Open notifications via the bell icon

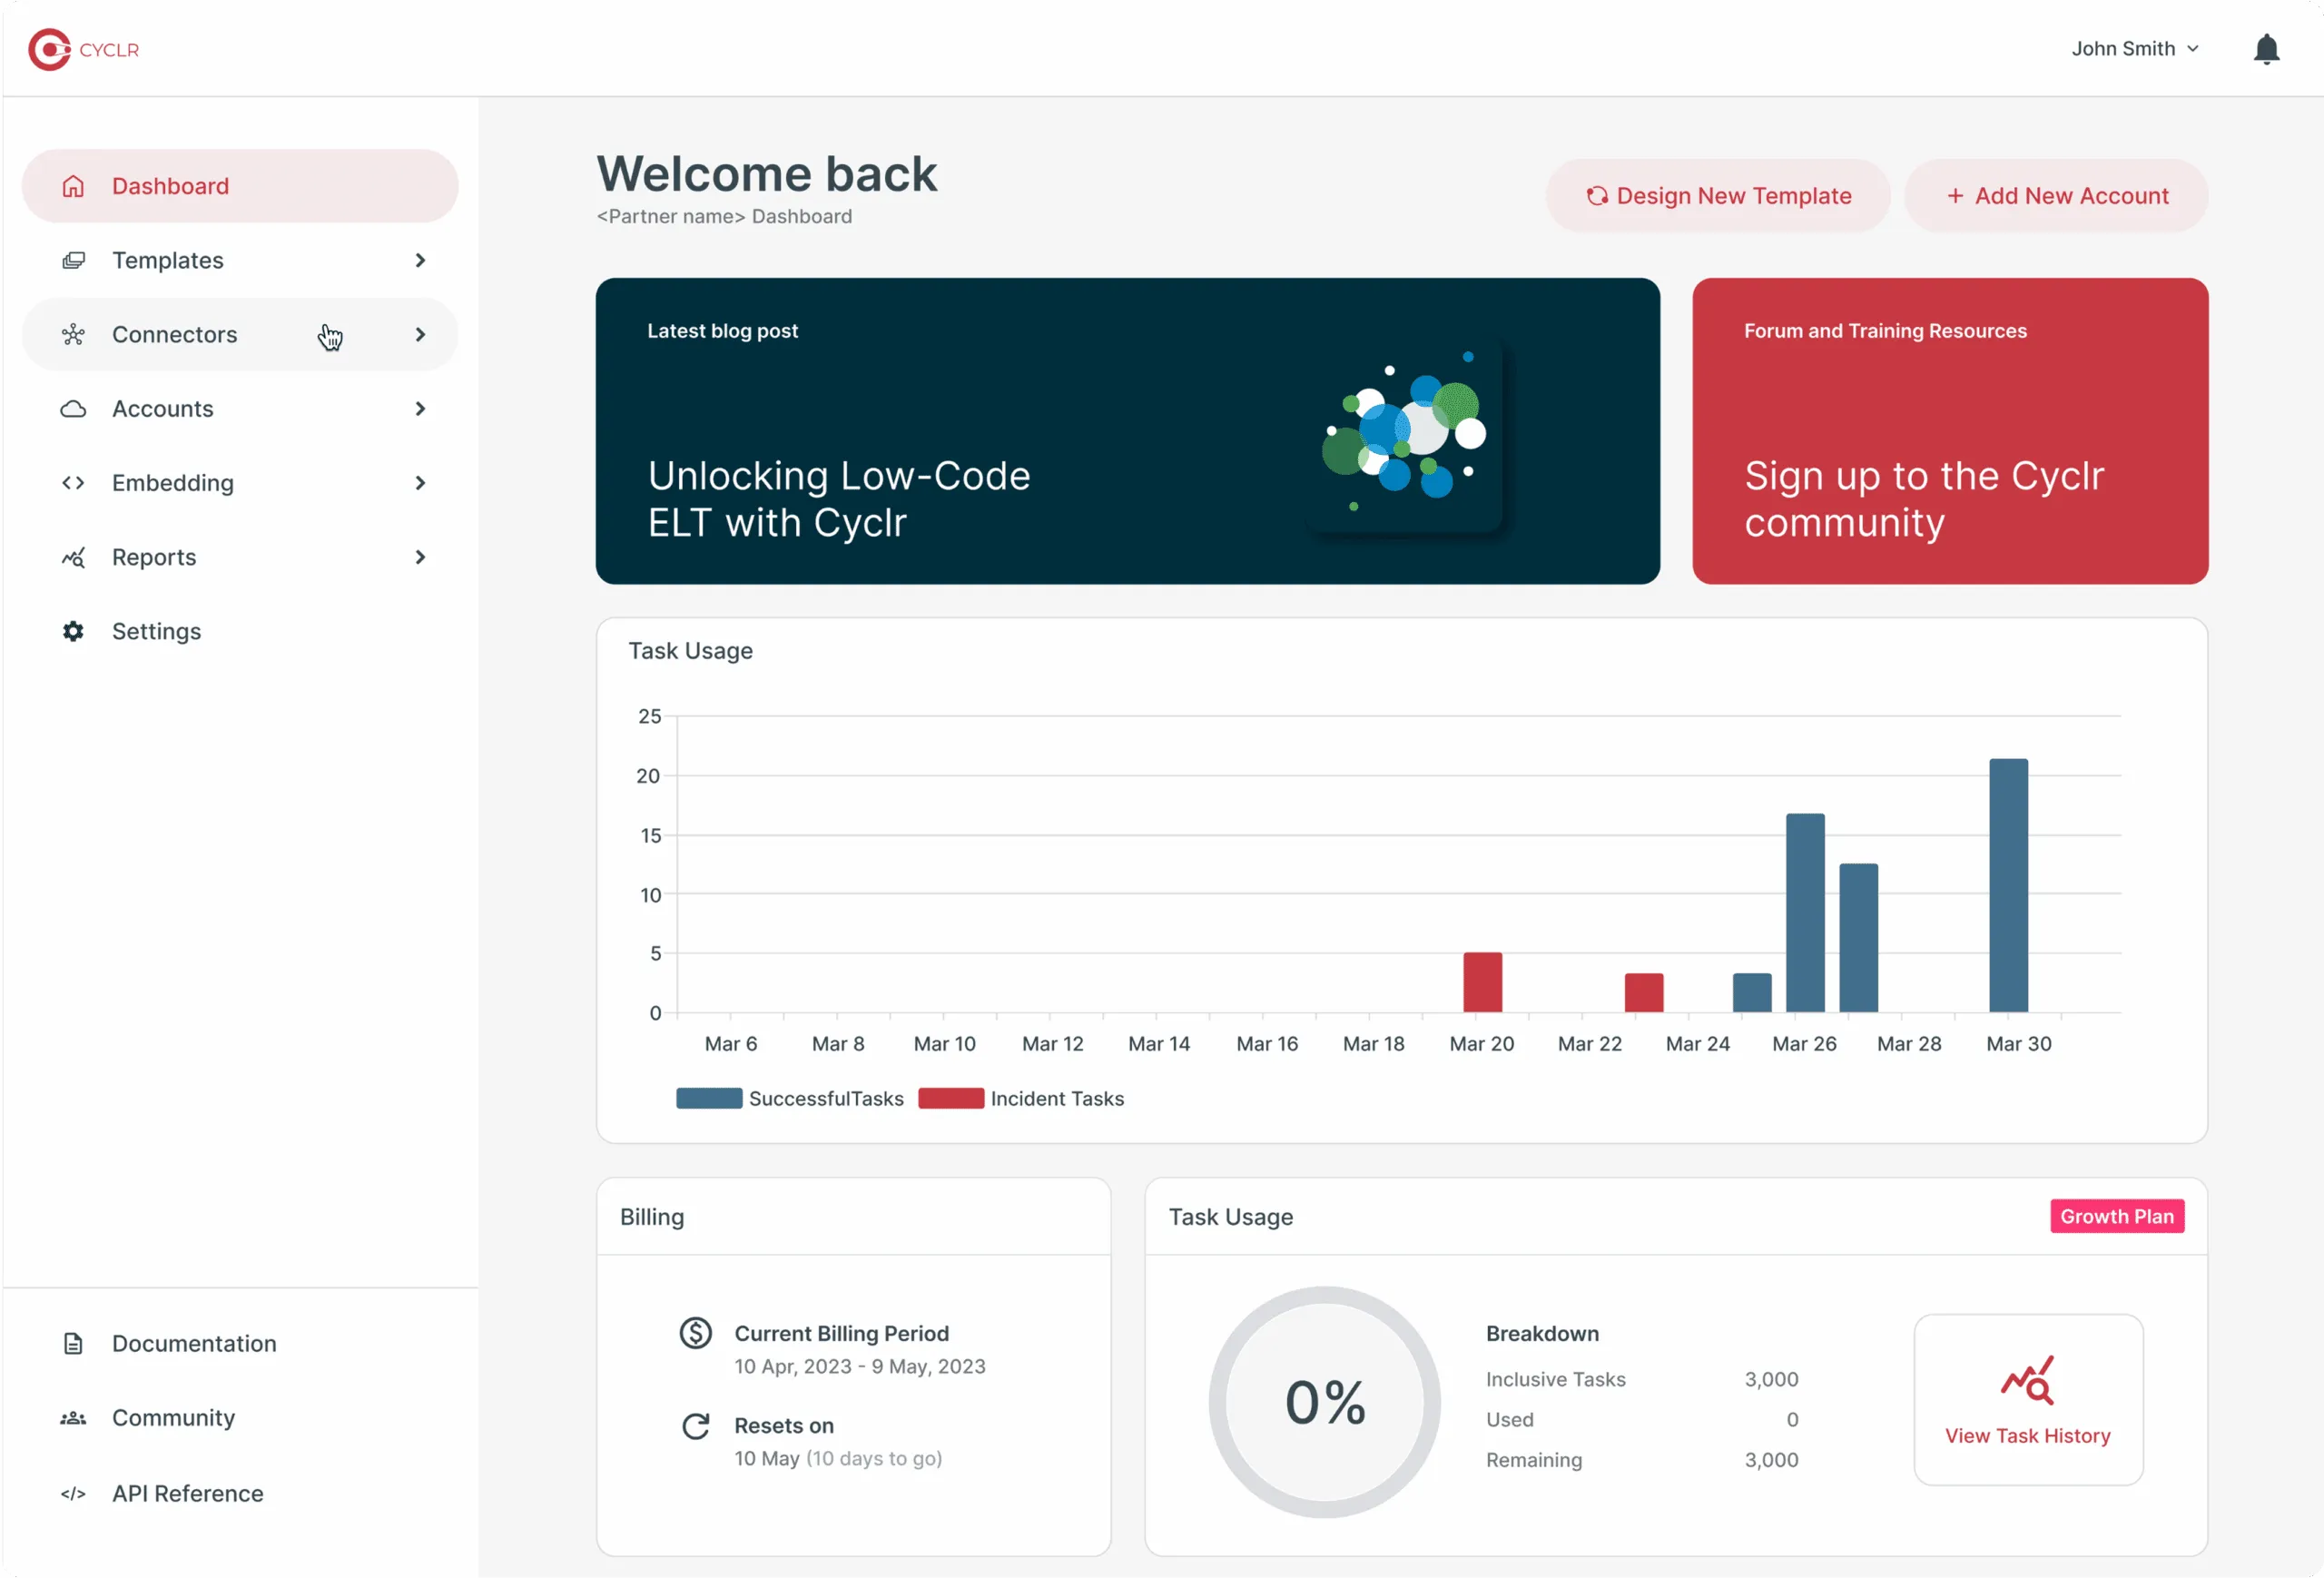point(2266,48)
